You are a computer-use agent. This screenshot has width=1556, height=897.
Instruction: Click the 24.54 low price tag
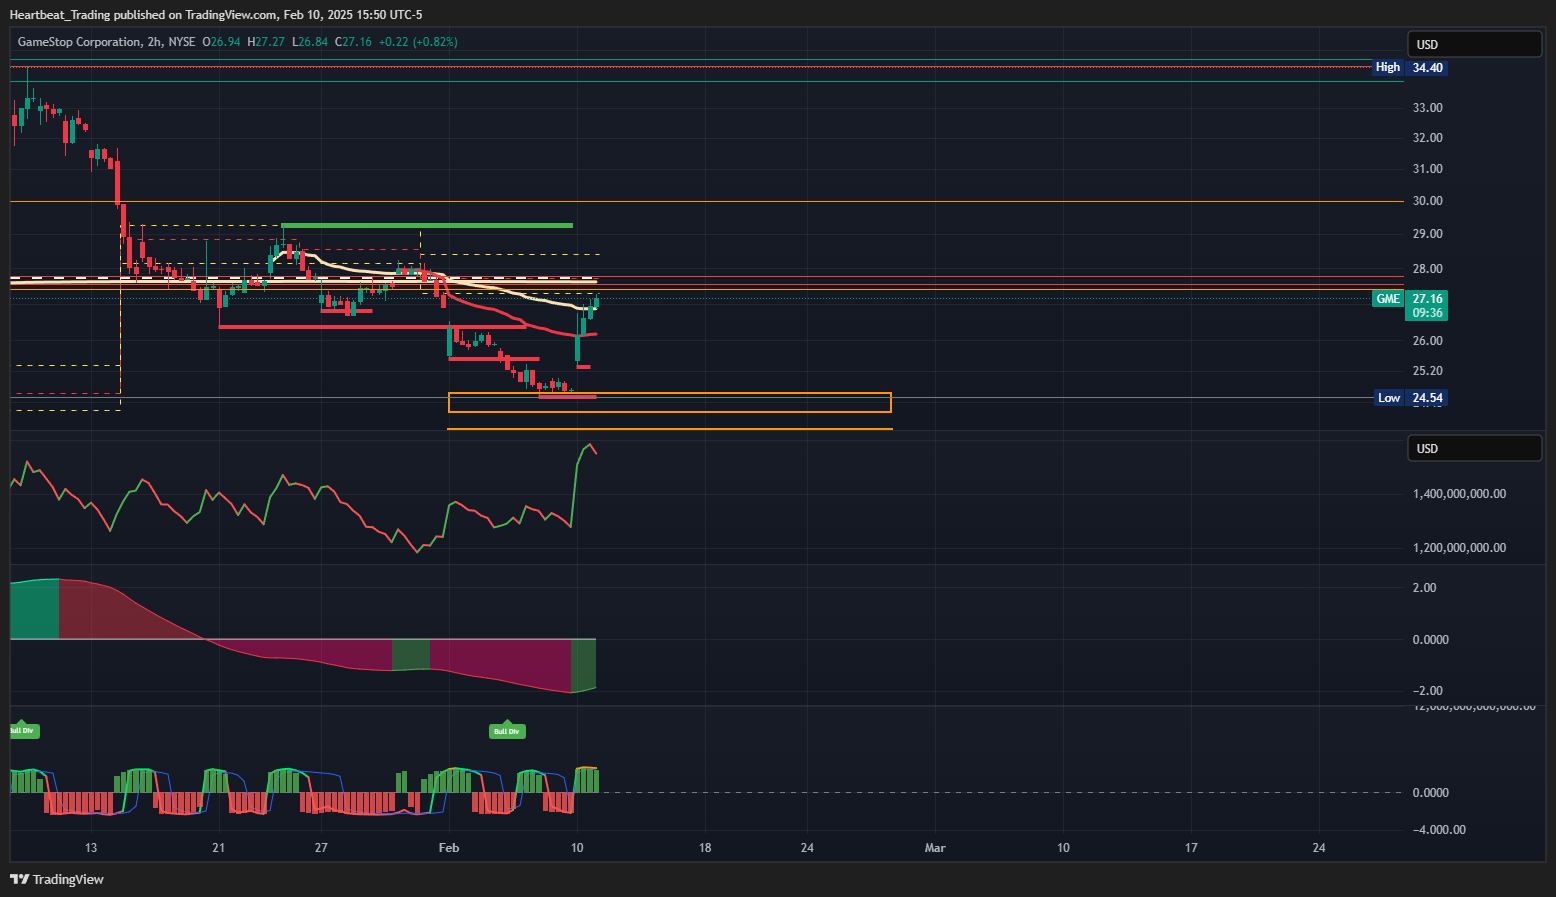1427,398
